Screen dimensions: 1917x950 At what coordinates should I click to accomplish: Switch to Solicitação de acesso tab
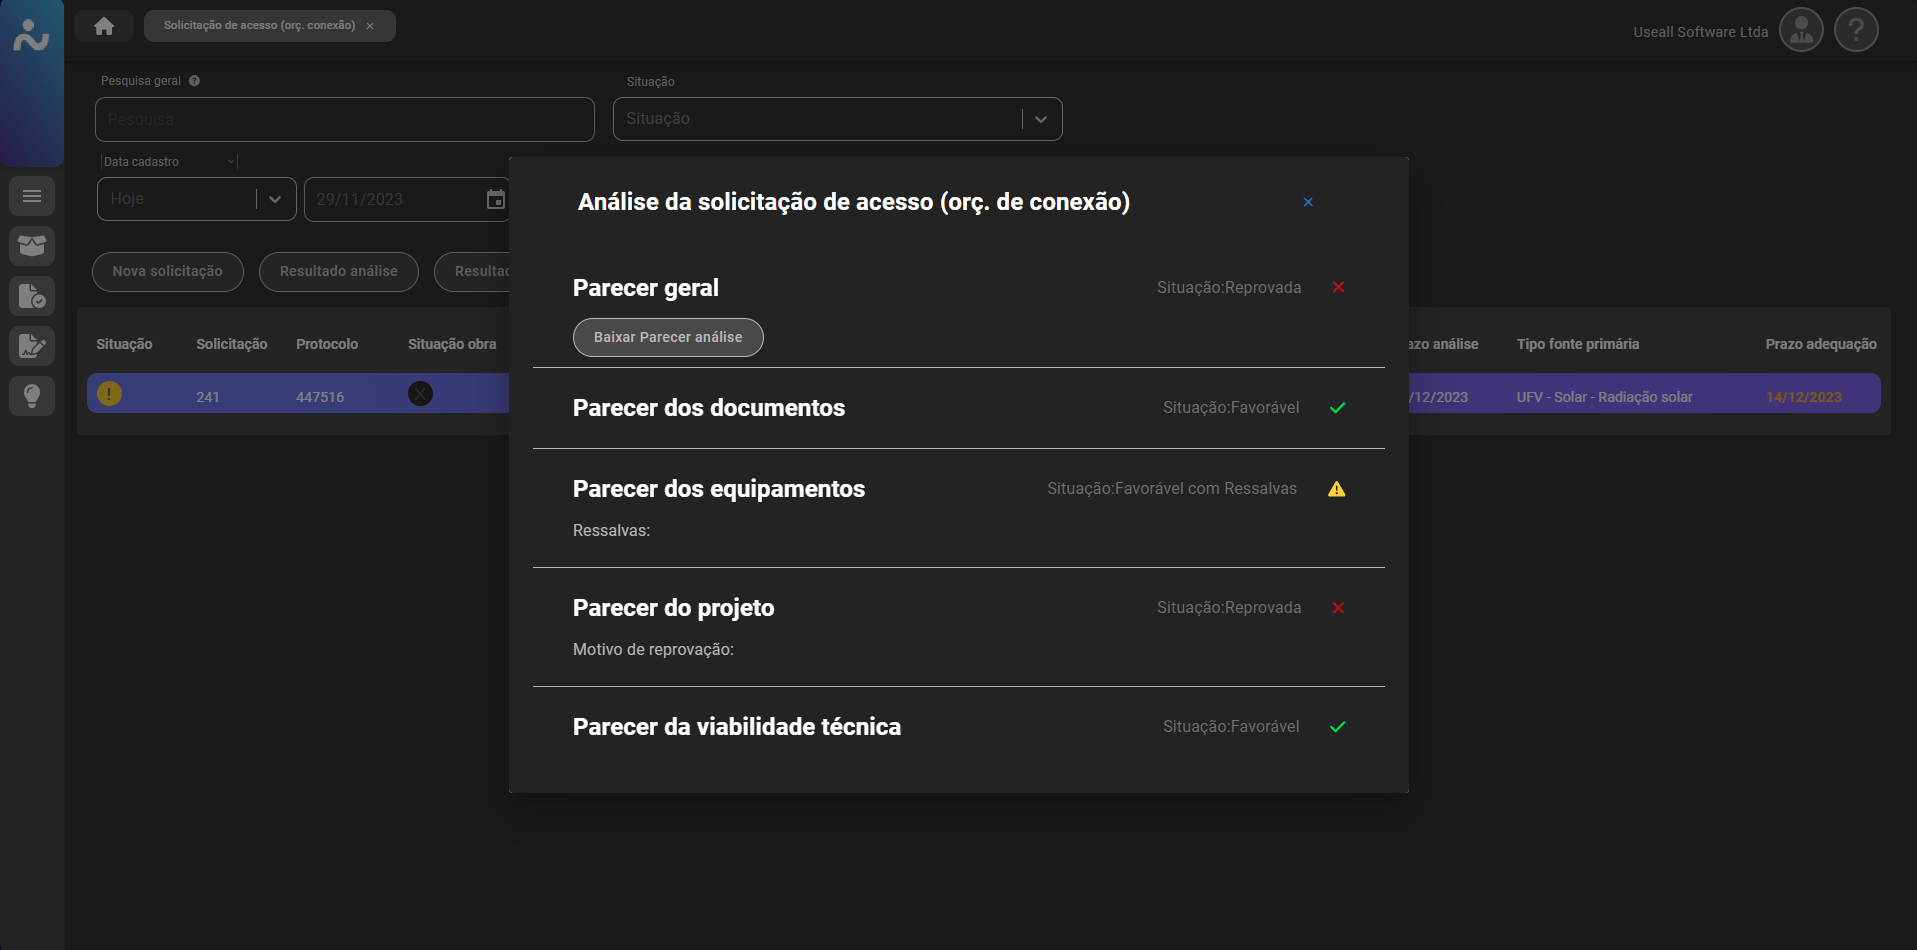point(259,26)
